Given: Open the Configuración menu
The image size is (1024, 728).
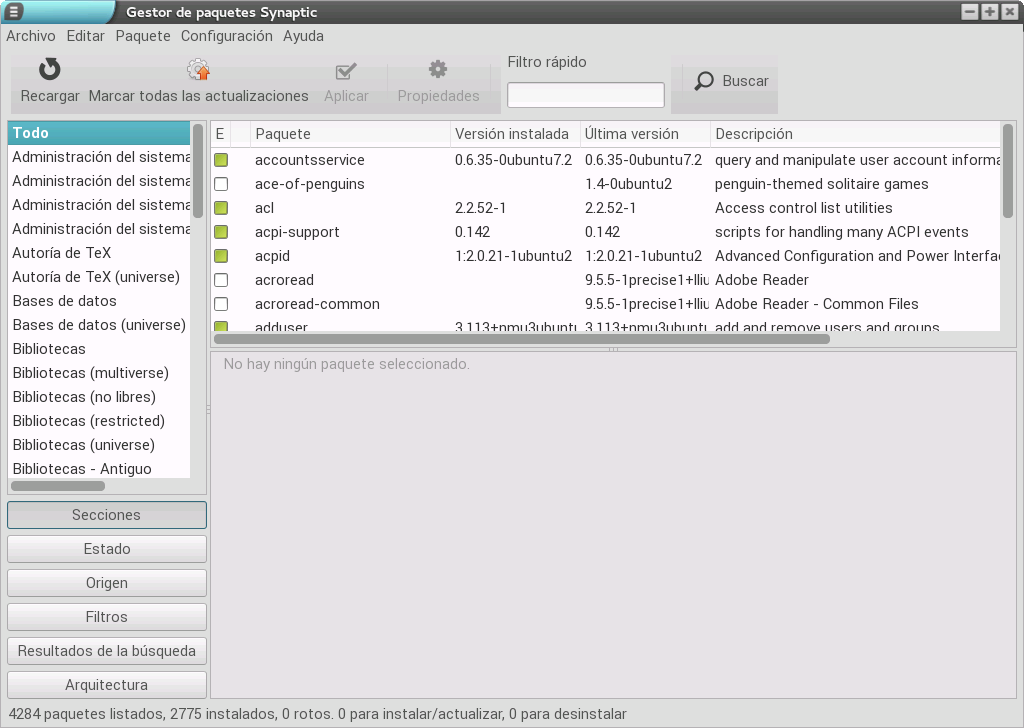Looking at the screenshot, I should coord(226,36).
